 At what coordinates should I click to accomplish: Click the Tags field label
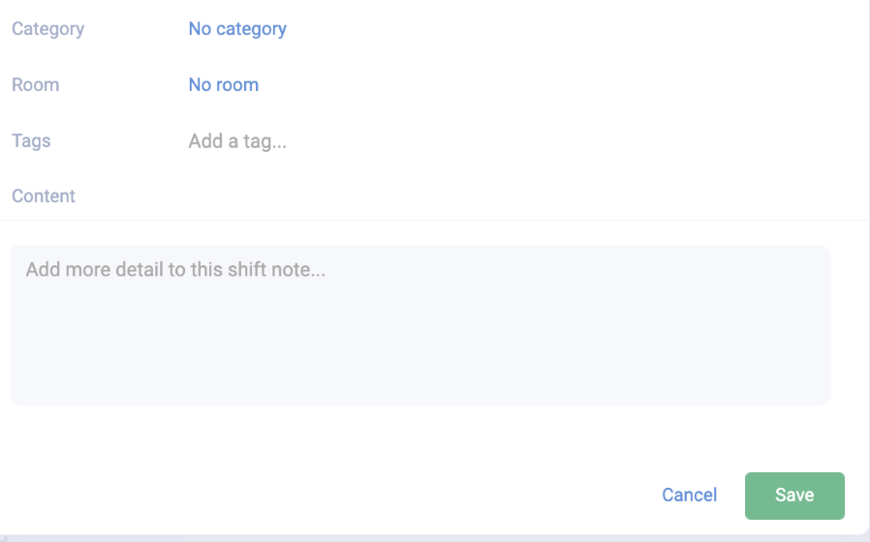pyautogui.click(x=31, y=141)
